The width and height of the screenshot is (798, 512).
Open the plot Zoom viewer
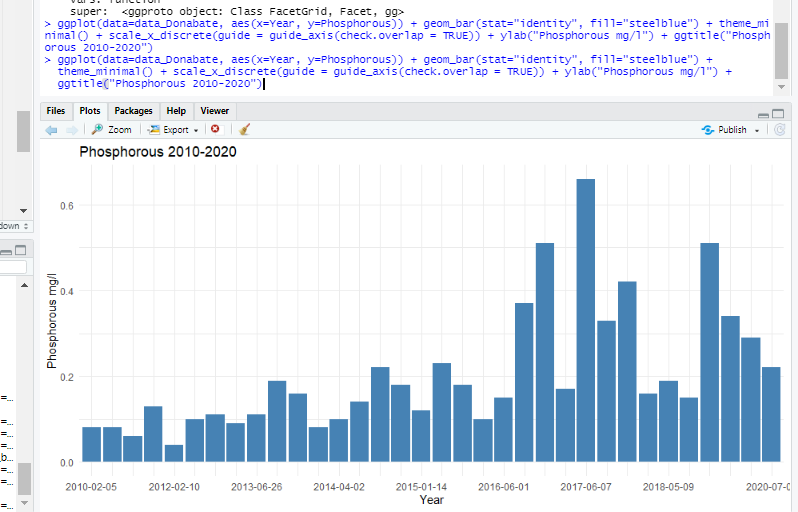[111, 130]
